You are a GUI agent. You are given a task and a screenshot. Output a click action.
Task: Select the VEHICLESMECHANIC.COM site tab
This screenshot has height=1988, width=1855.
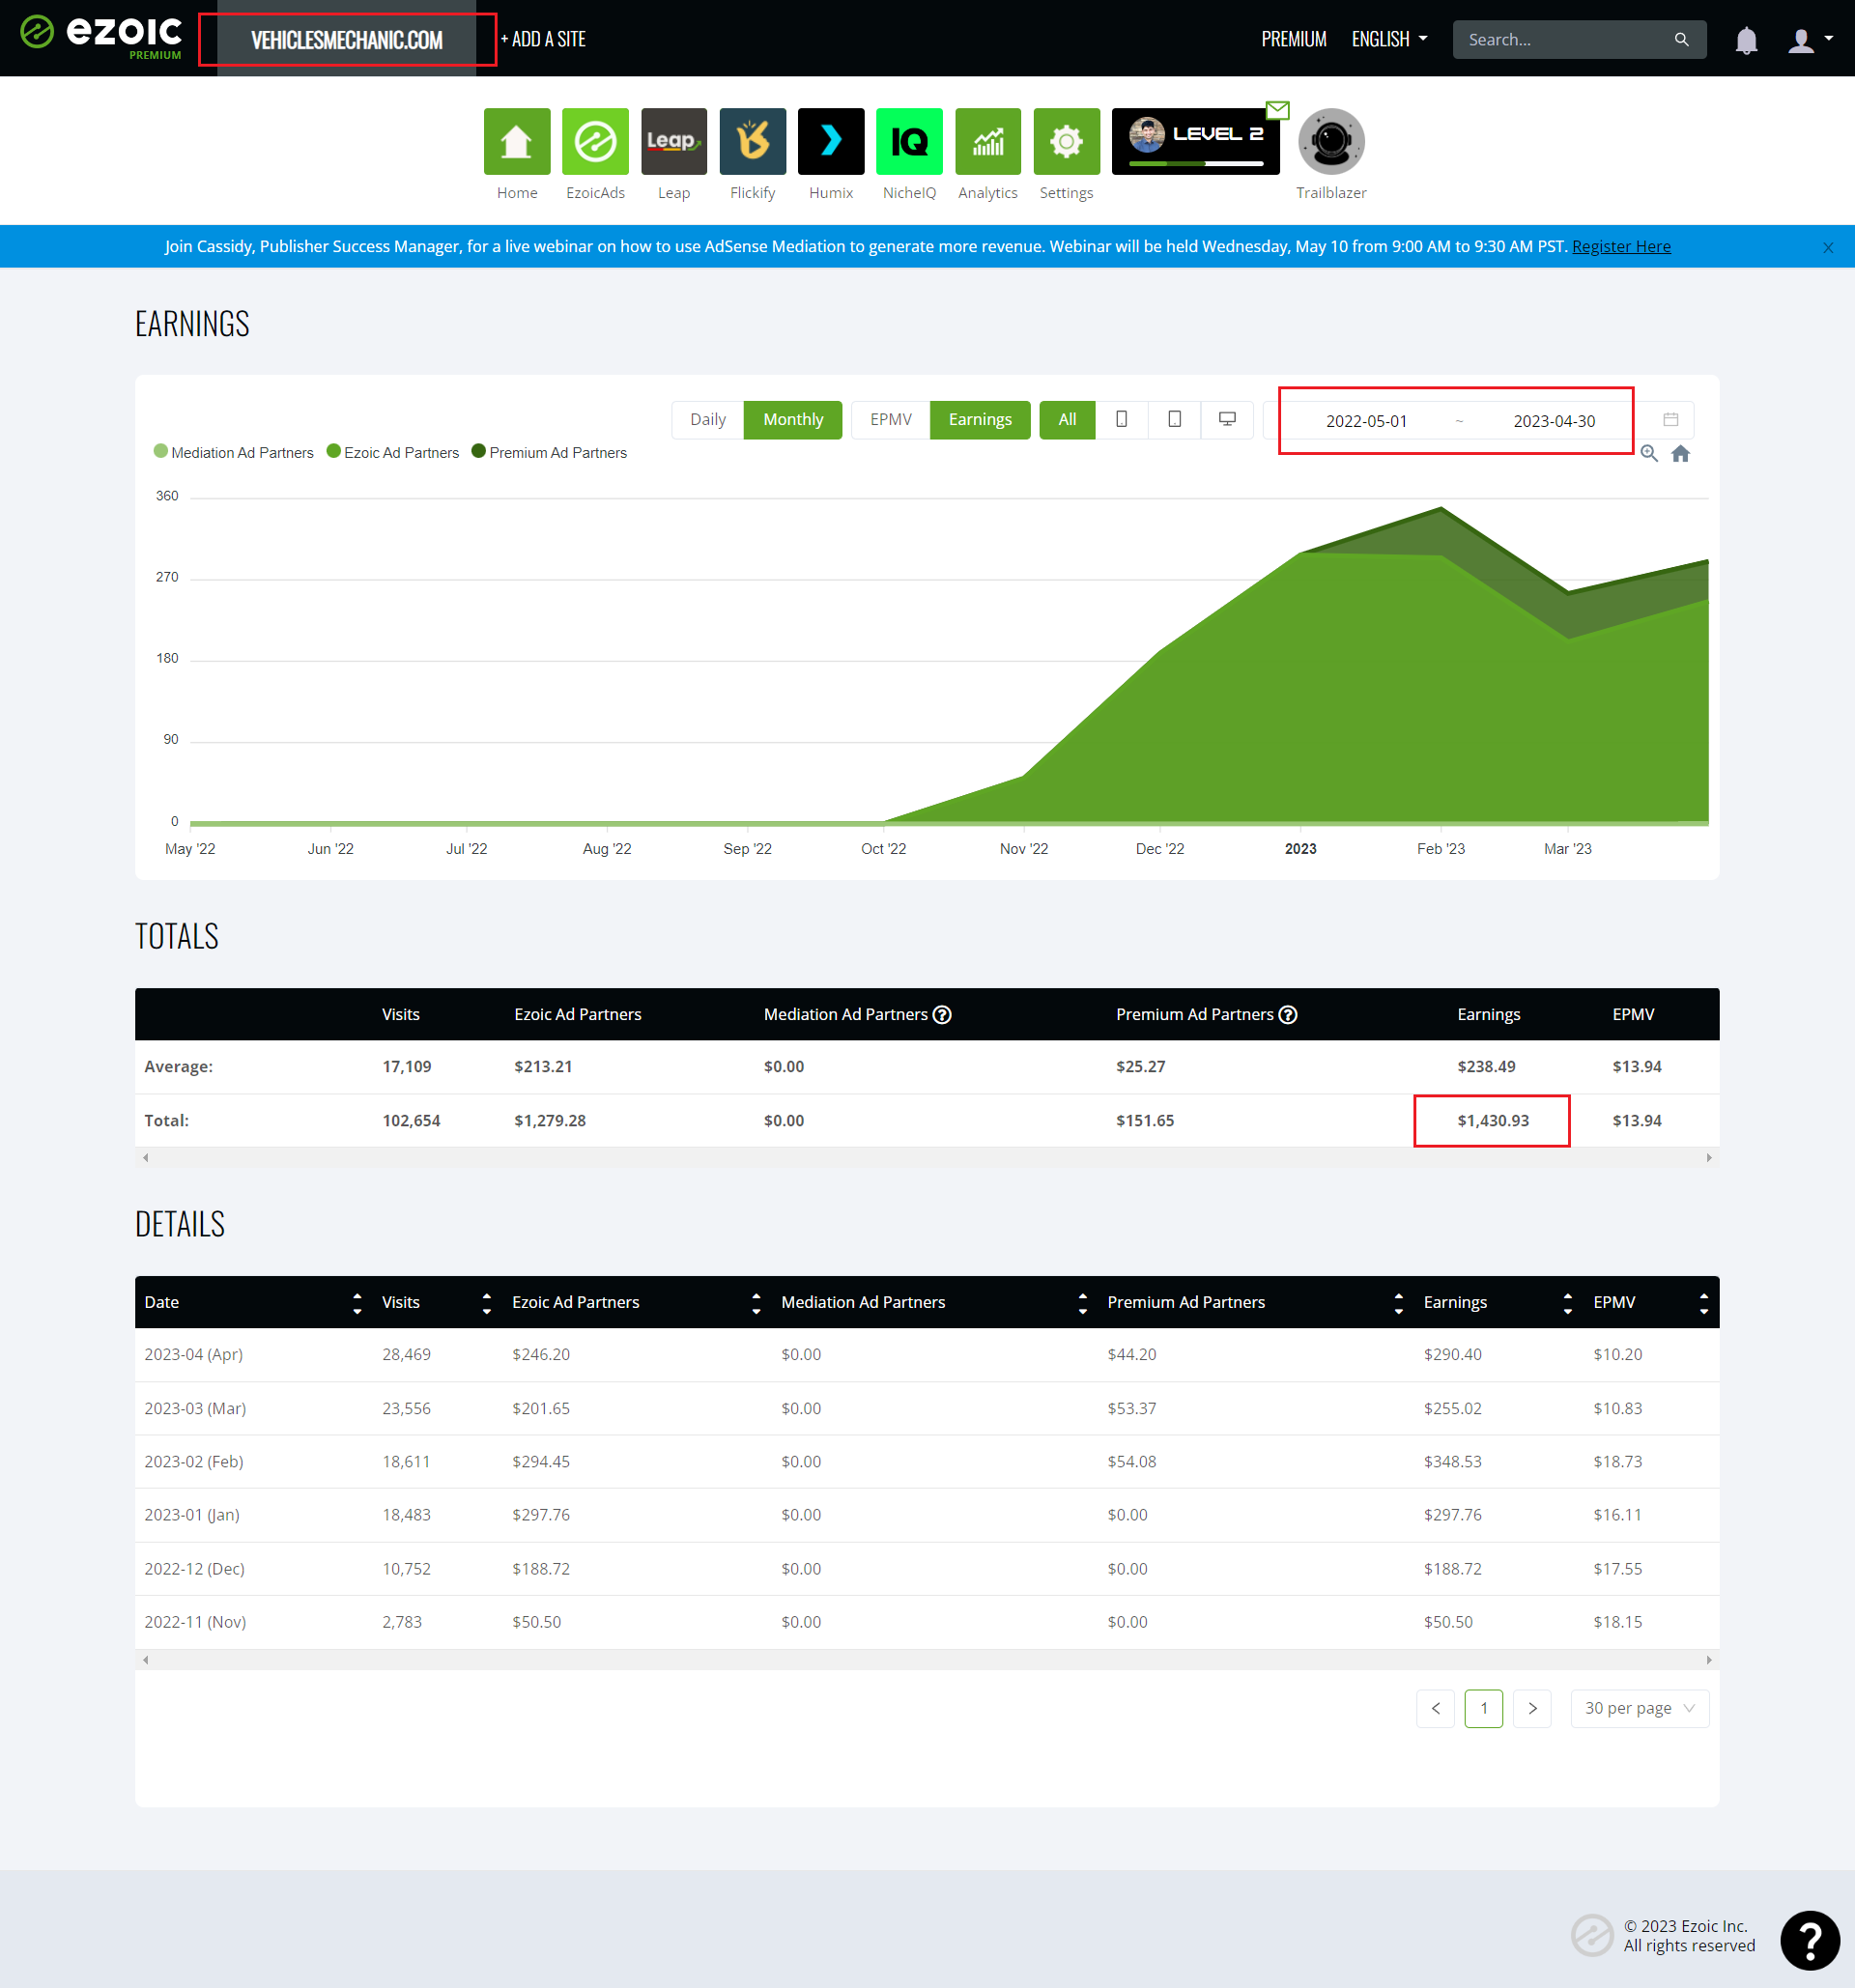tap(346, 40)
